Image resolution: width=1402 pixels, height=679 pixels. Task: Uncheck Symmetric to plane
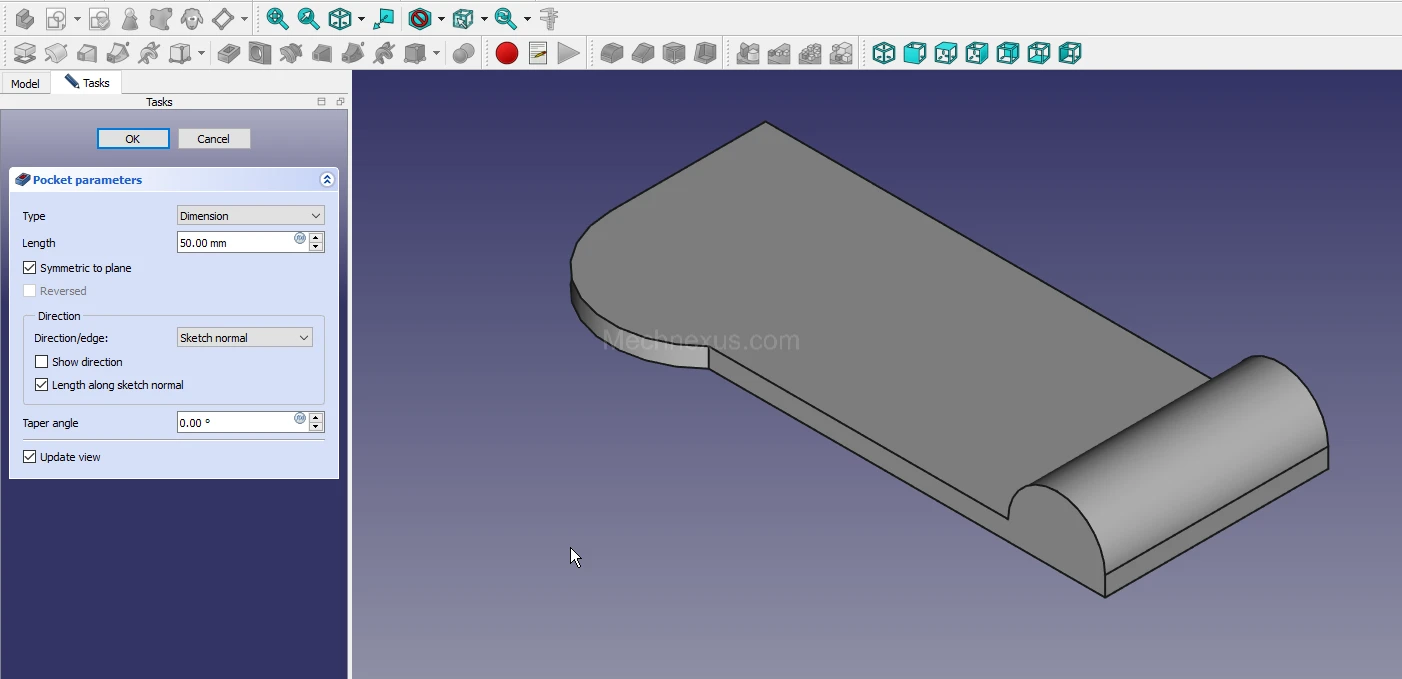[x=30, y=268]
